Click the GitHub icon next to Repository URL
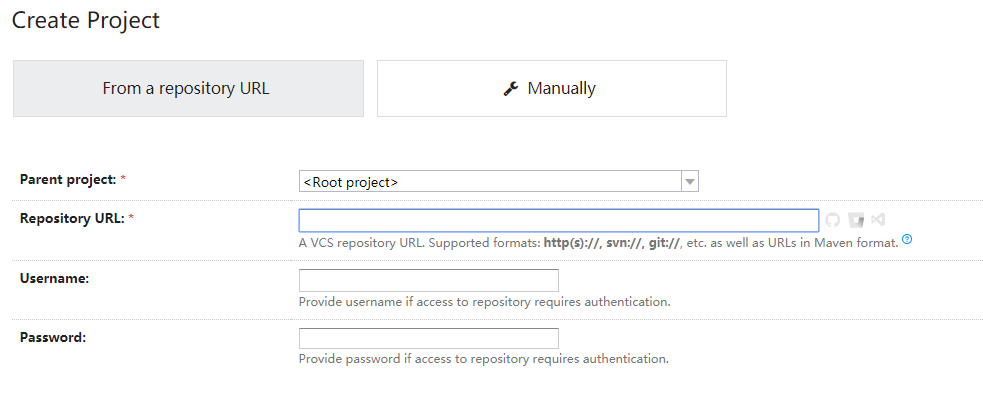 pyautogui.click(x=832, y=220)
